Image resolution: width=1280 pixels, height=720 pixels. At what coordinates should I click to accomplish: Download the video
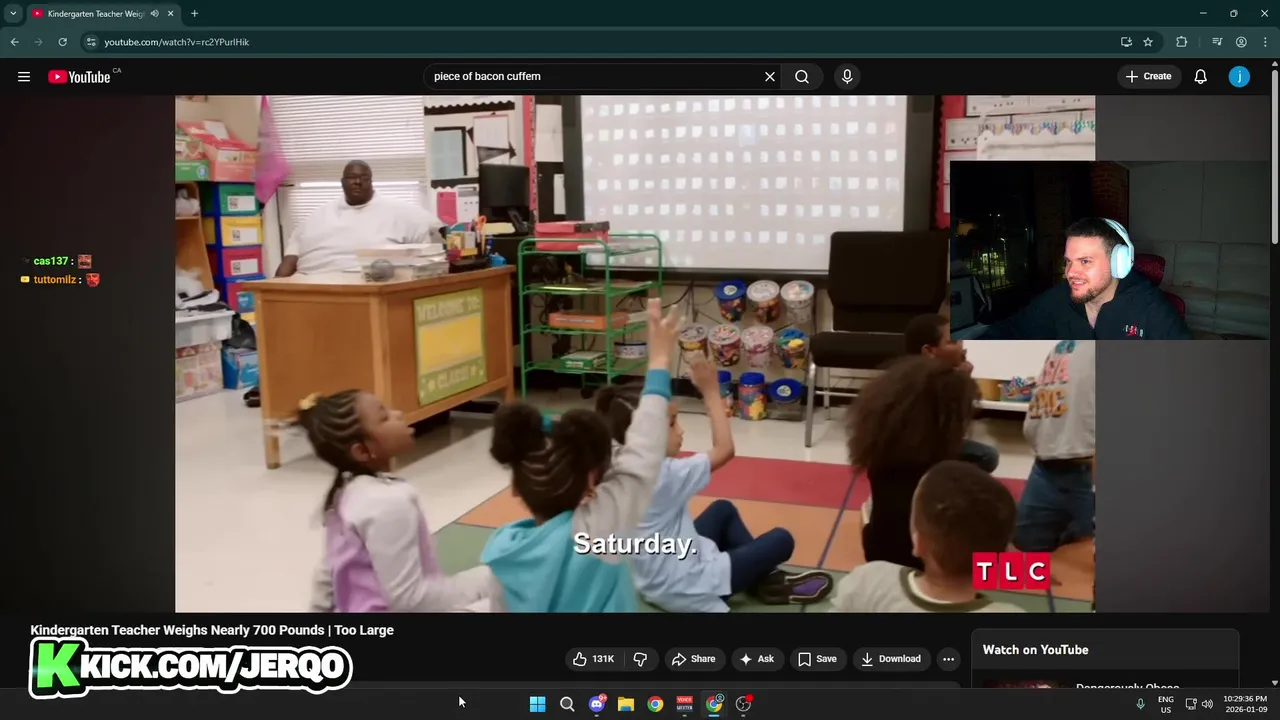(891, 659)
